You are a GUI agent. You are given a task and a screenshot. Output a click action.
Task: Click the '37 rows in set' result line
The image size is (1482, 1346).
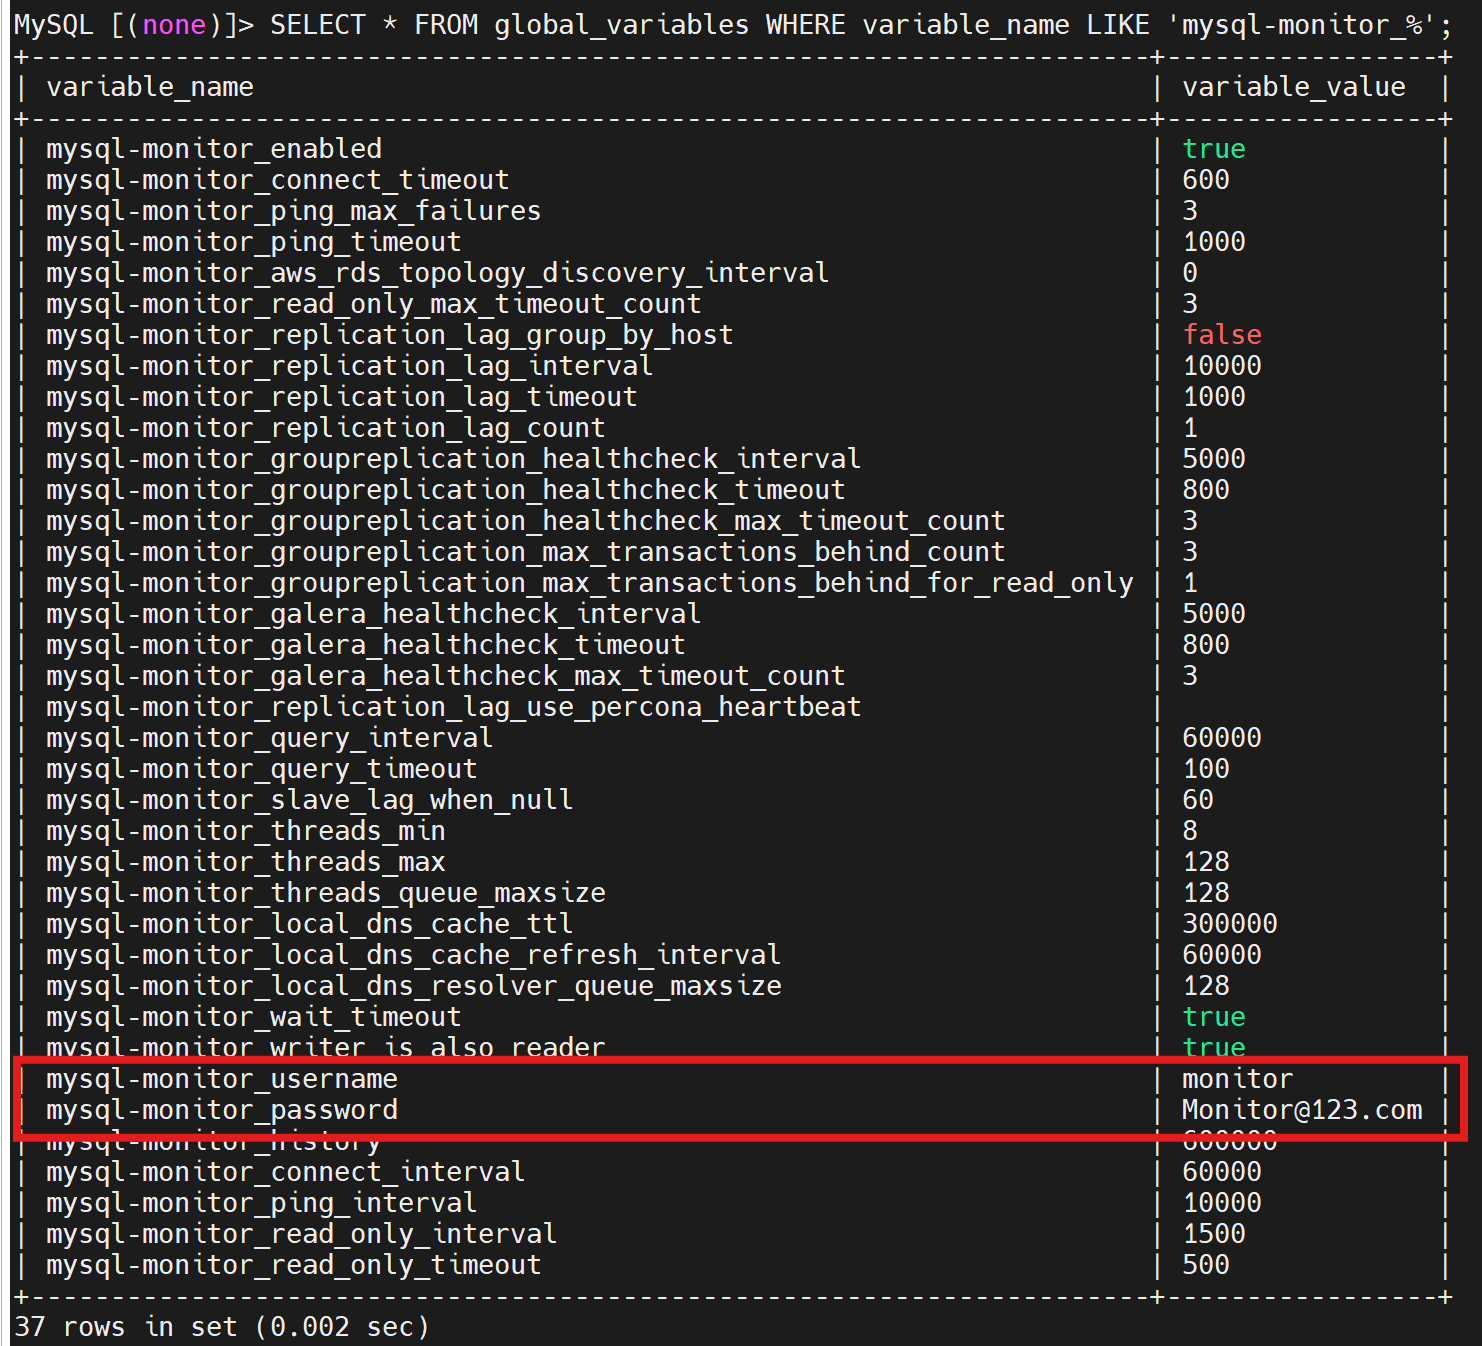point(222,1328)
